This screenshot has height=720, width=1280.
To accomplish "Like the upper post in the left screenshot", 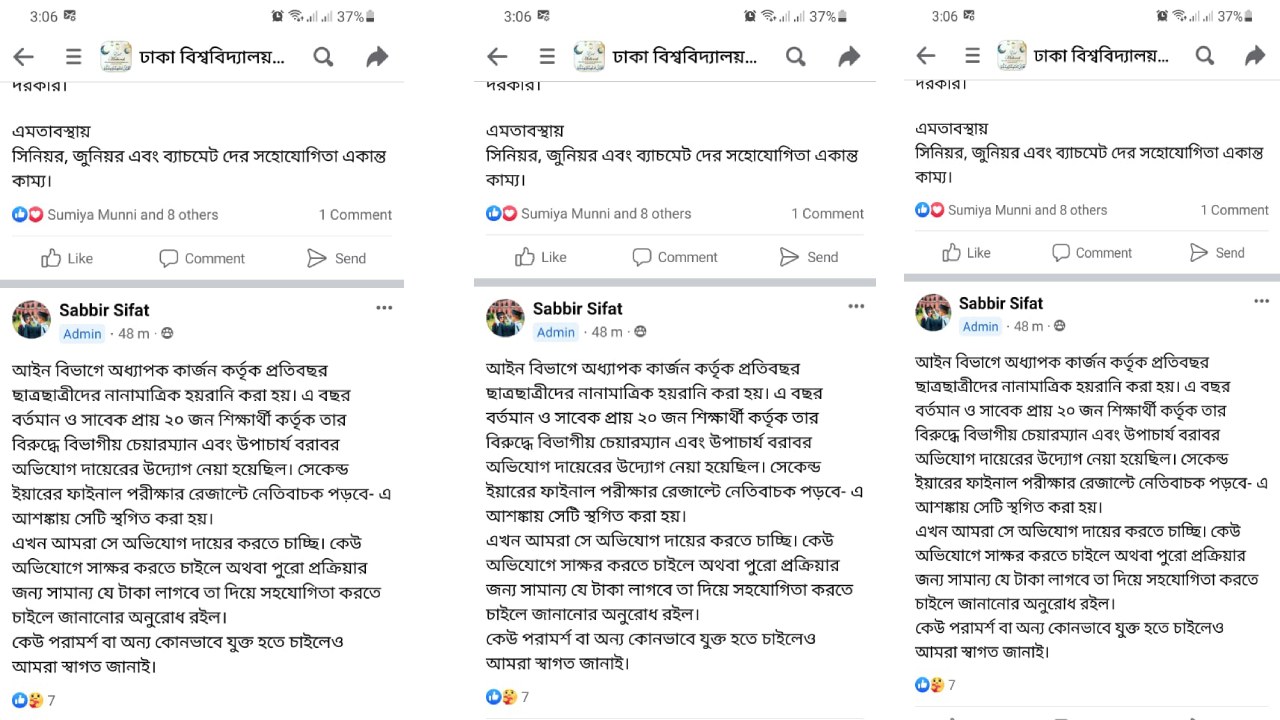I will point(67,258).
